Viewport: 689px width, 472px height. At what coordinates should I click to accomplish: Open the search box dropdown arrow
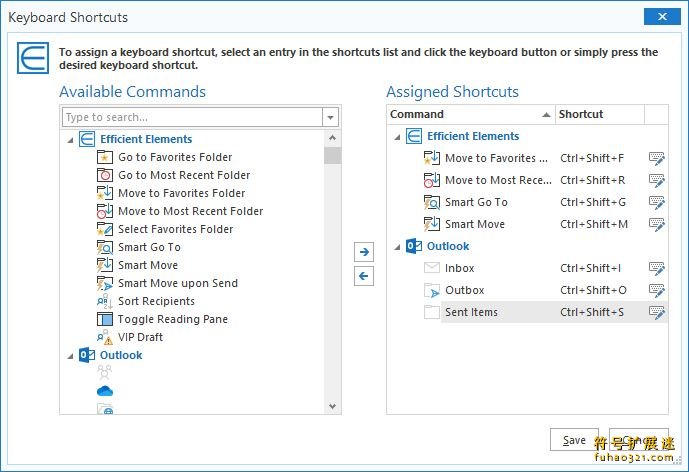(330, 117)
